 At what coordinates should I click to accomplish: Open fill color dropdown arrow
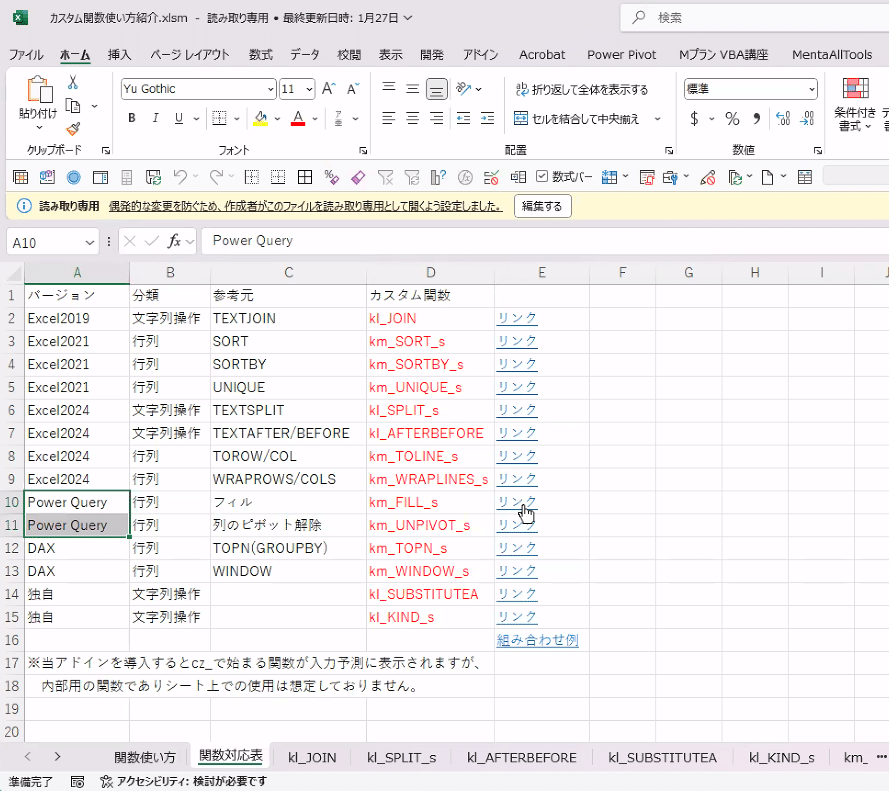[x=277, y=119]
